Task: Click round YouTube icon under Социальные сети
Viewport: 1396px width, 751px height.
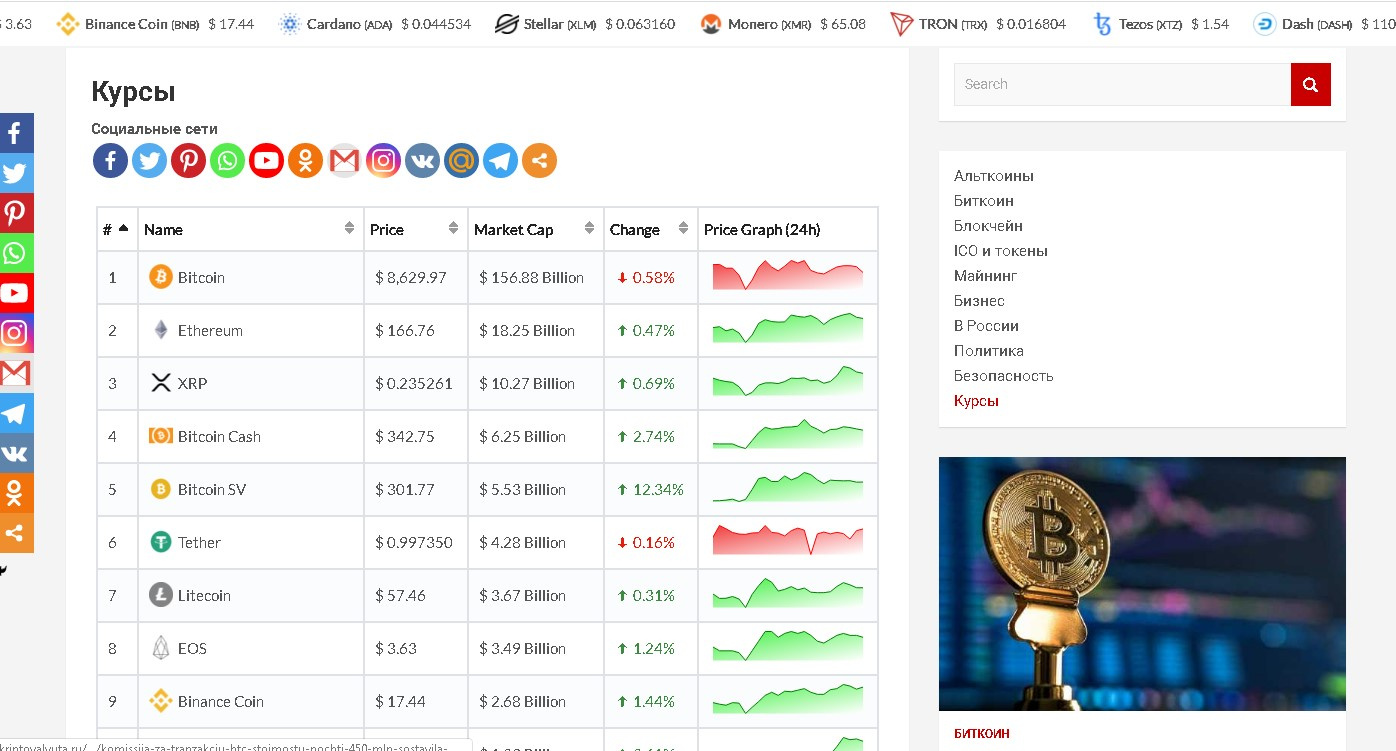Action: 266,160
